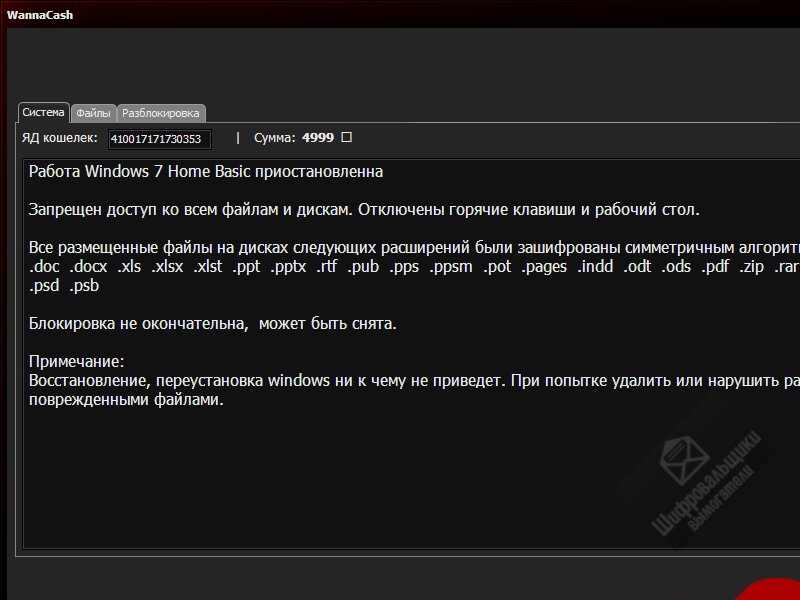Switch to the Система tab
The height and width of the screenshot is (600, 800).
(x=43, y=113)
